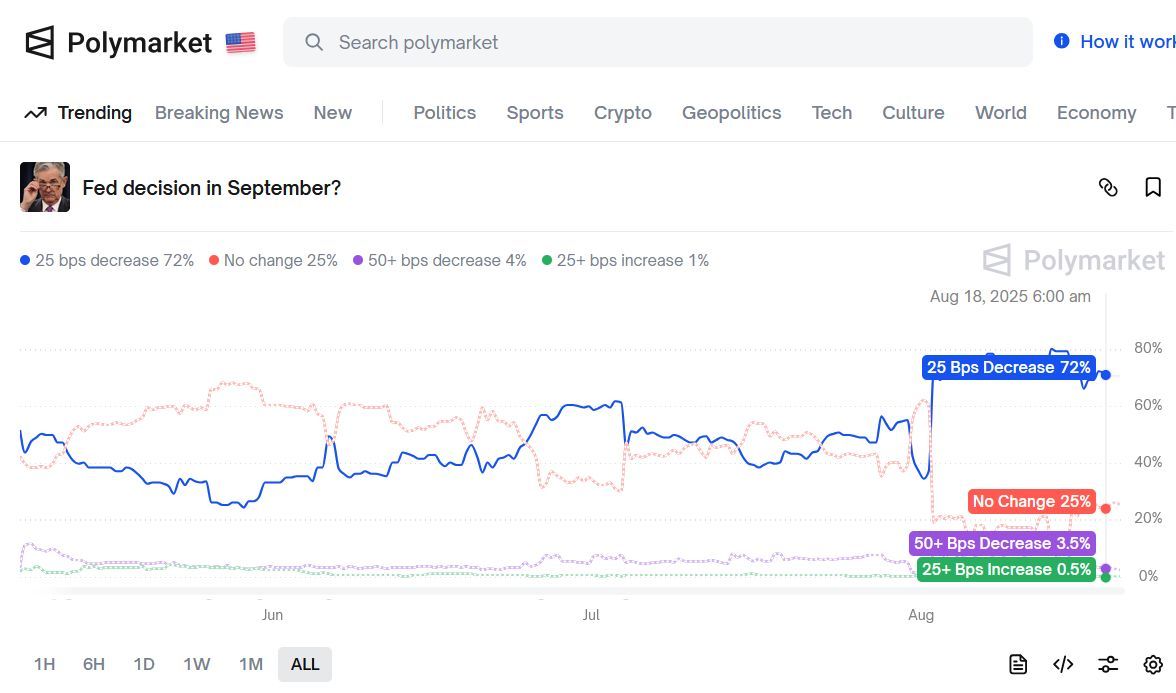Viewport: 1176px width, 693px height.
Task: Click the US flag icon
Action: (x=241, y=43)
